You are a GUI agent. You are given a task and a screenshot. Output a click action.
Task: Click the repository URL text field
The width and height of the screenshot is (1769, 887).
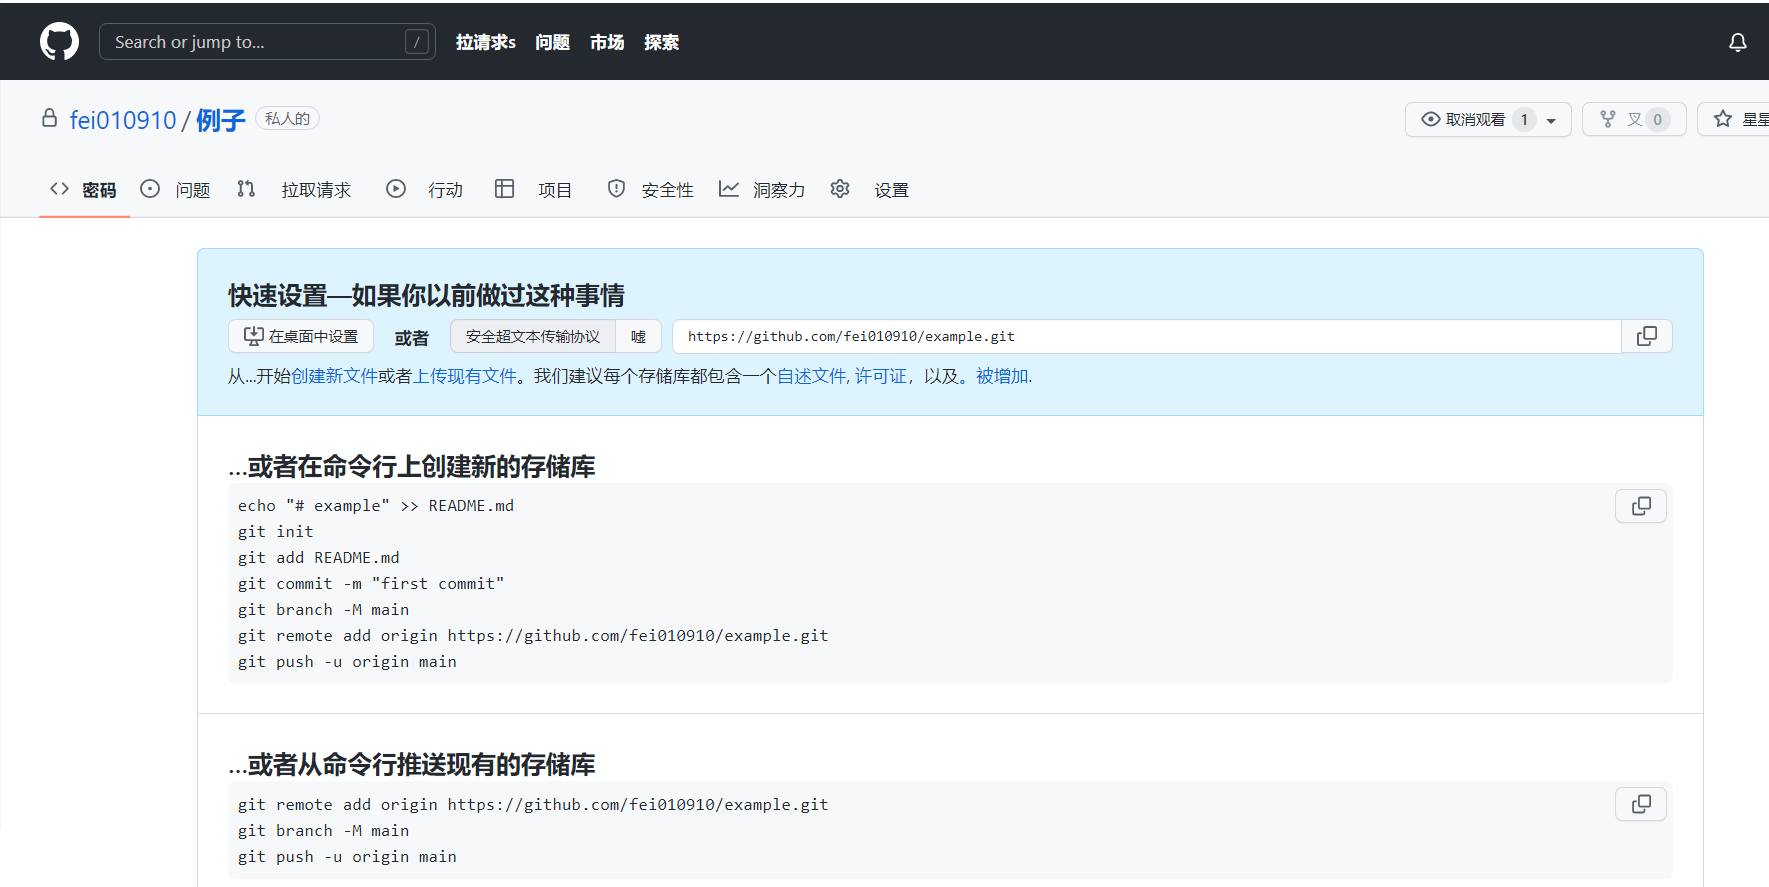[x=1147, y=337]
